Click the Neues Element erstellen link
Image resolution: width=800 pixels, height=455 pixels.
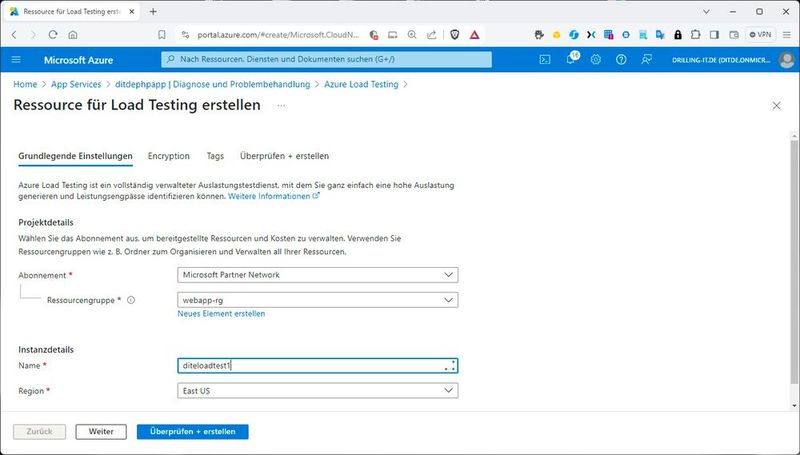221,314
